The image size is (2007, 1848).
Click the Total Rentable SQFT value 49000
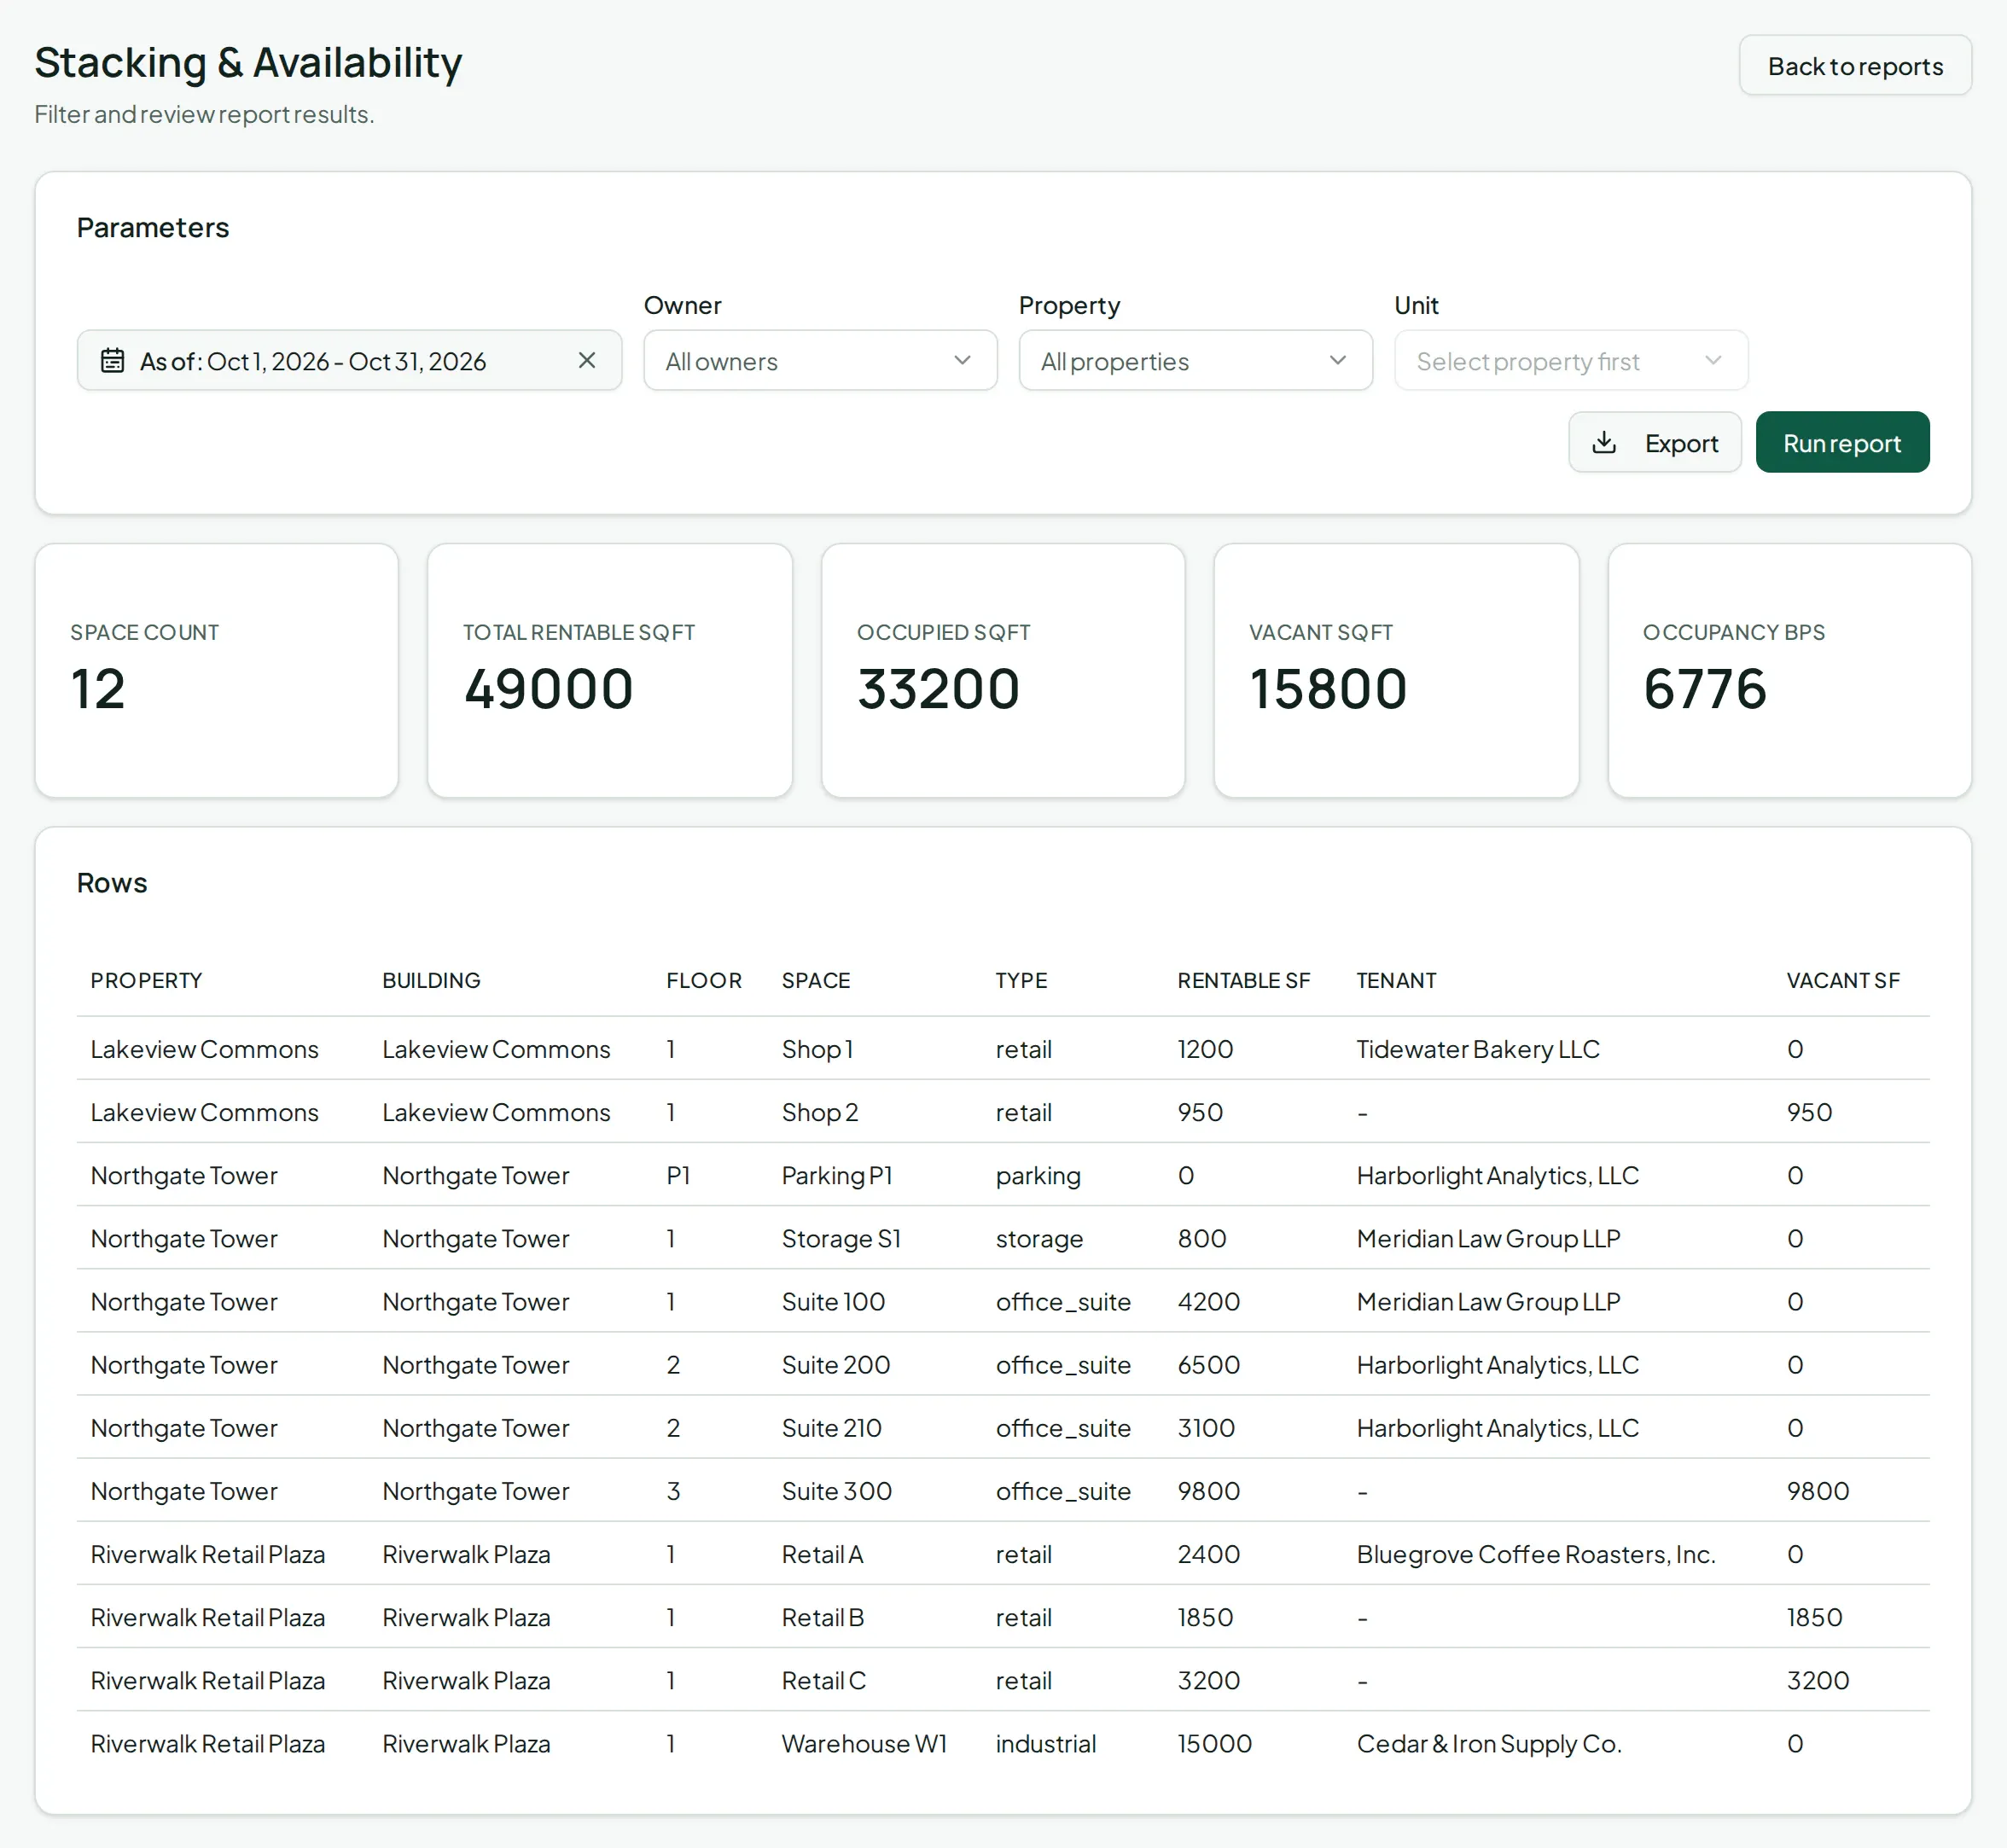coord(549,689)
